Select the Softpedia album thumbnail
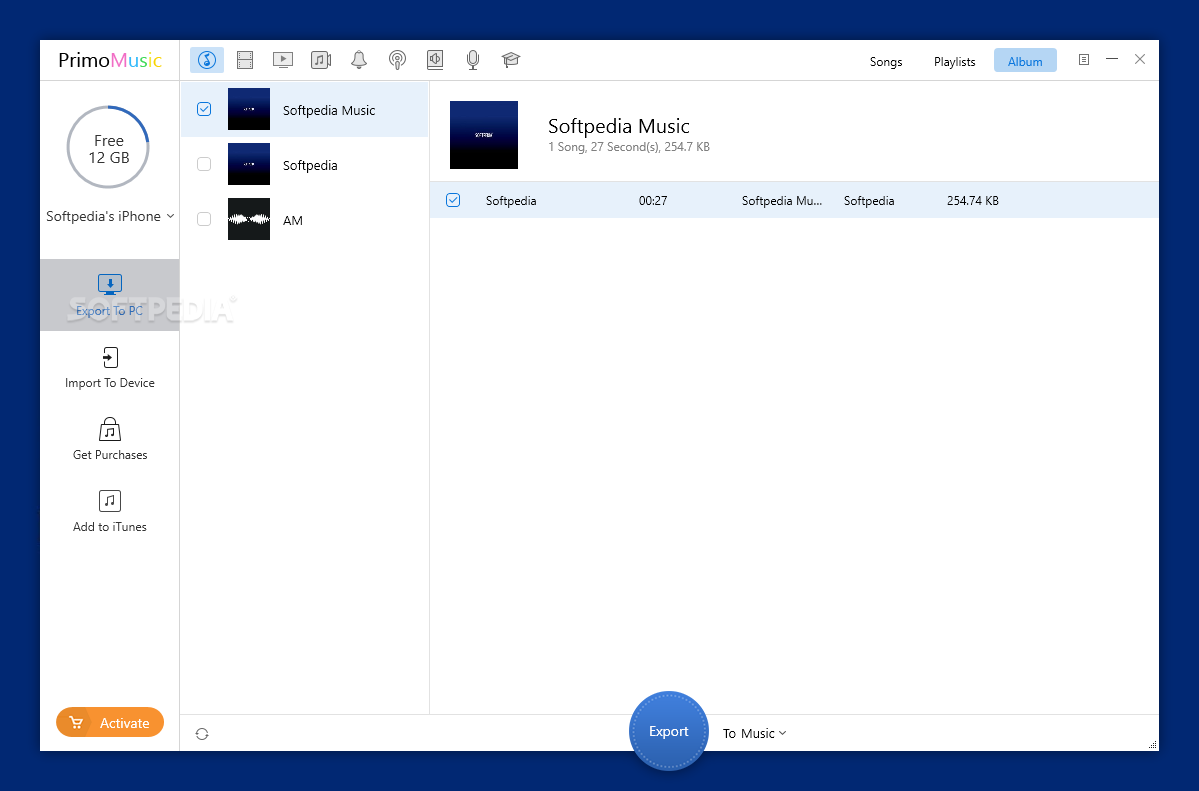The height and width of the screenshot is (791, 1199). (x=249, y=164)
